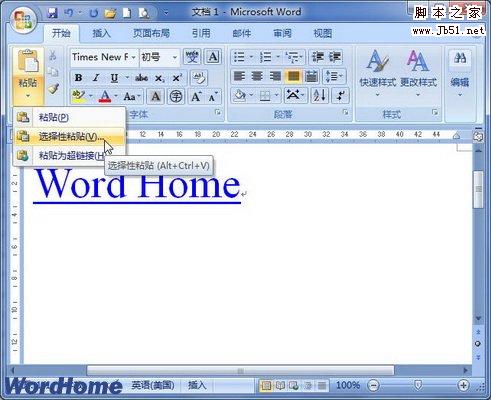The width and height of the screenshot is (491, 400).
Task: Cut the selection with scissors icon
Action: 53,55
